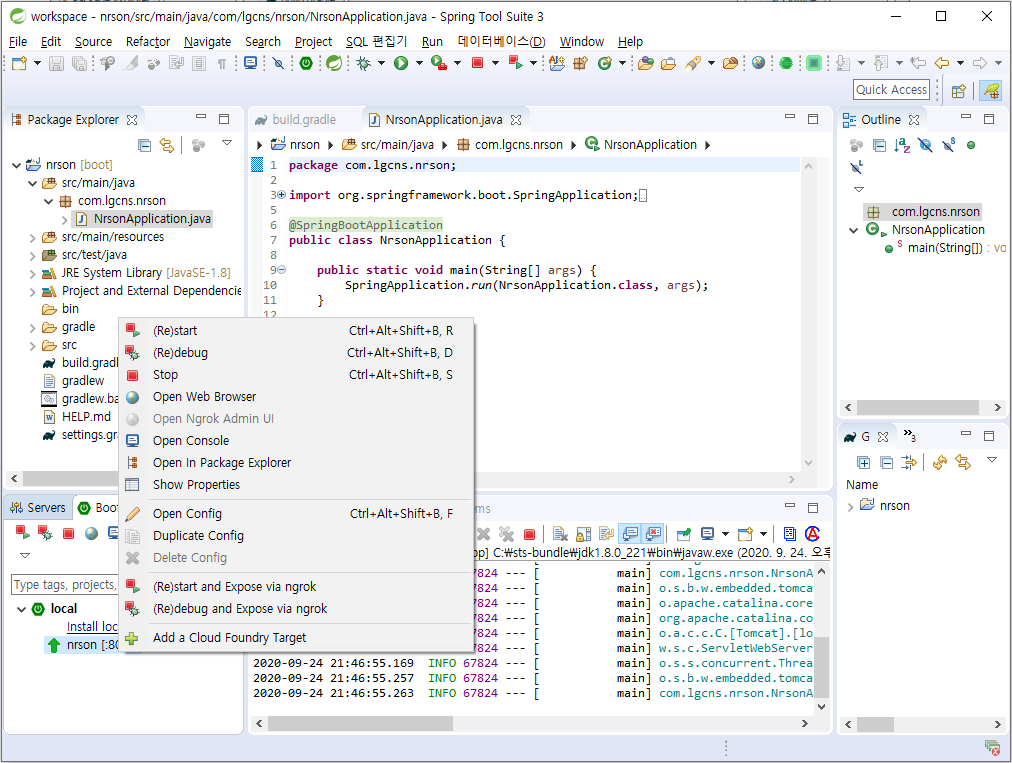The image size is (1012, 763).
Task: Select (Re)start and Expose via ngrok
Action: pyautogui.click(x=296, y=586)
